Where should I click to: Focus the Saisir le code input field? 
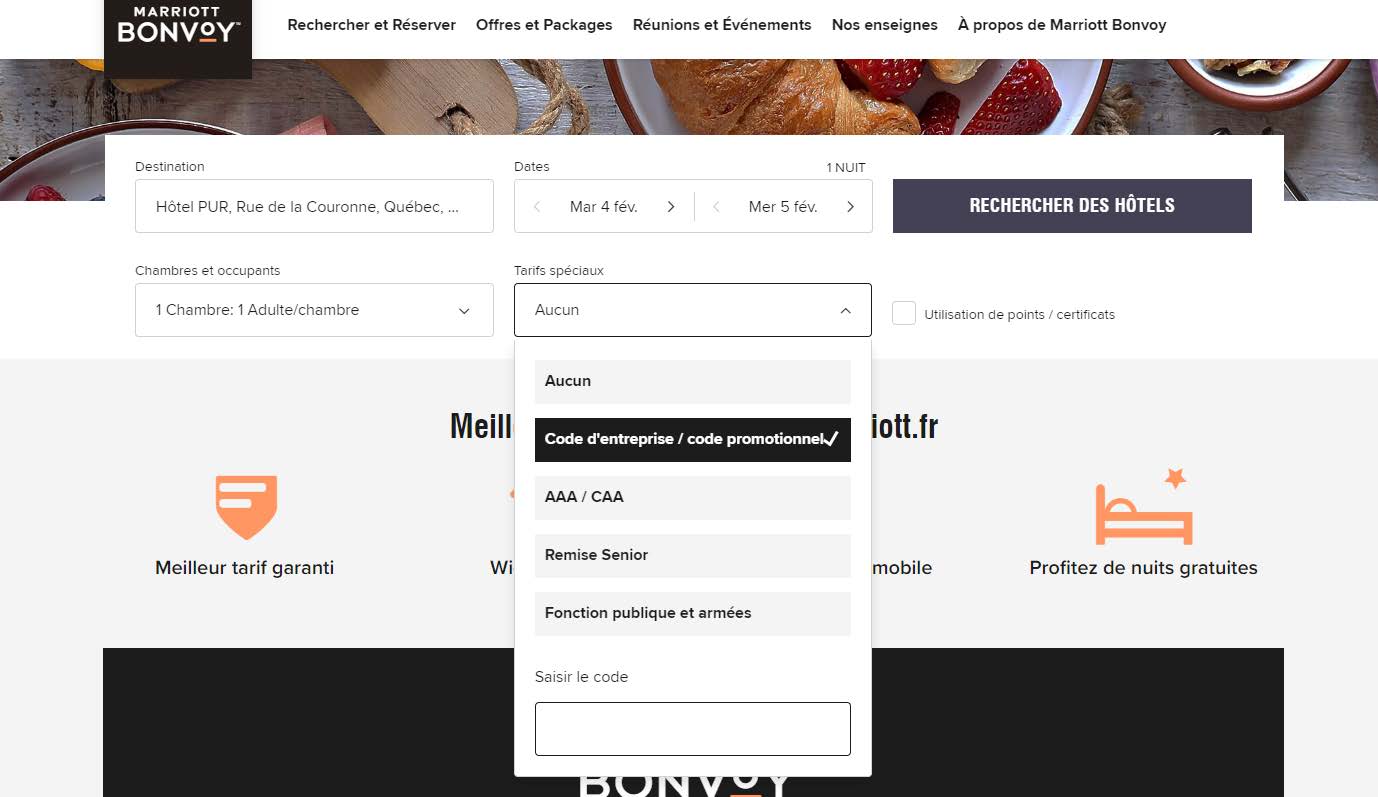[692, 729]
